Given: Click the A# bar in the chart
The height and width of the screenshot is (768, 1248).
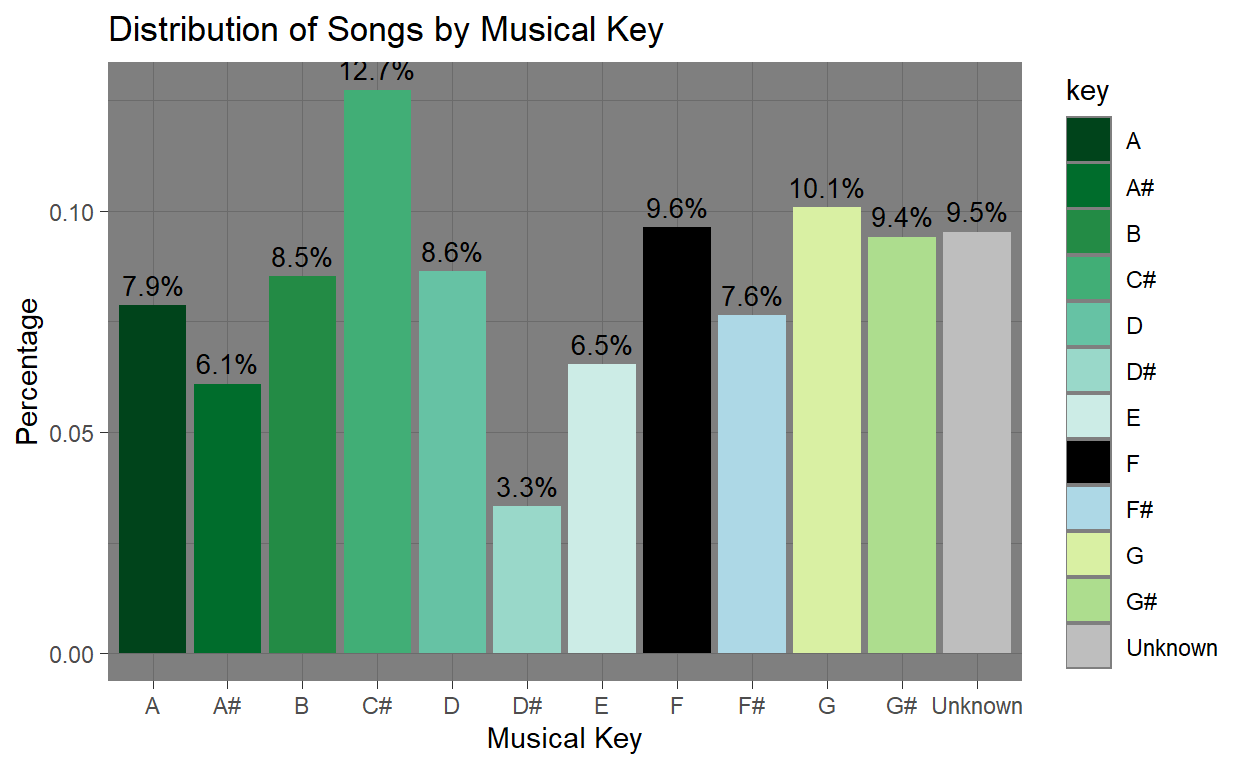Looking at the screenshot, I should [228, 518].
